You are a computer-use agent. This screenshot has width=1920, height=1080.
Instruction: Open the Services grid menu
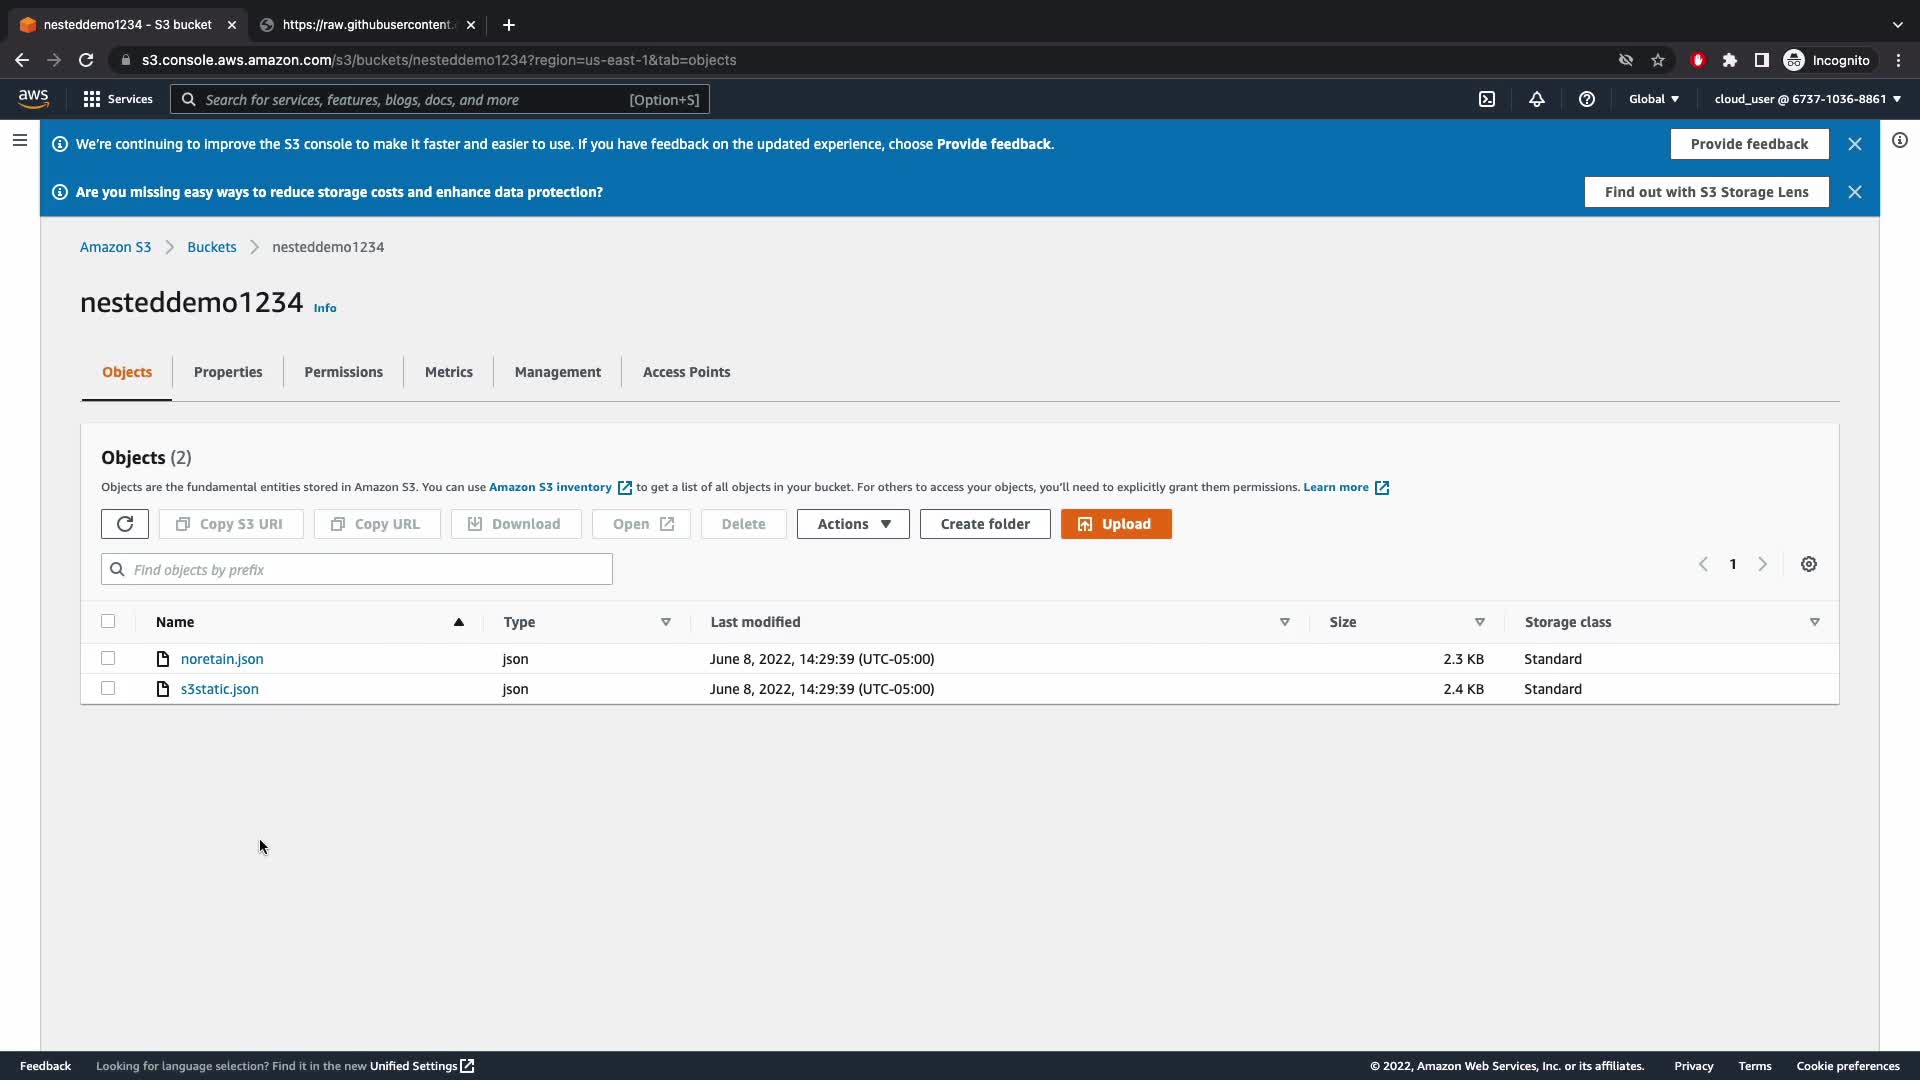coord(118,99)
